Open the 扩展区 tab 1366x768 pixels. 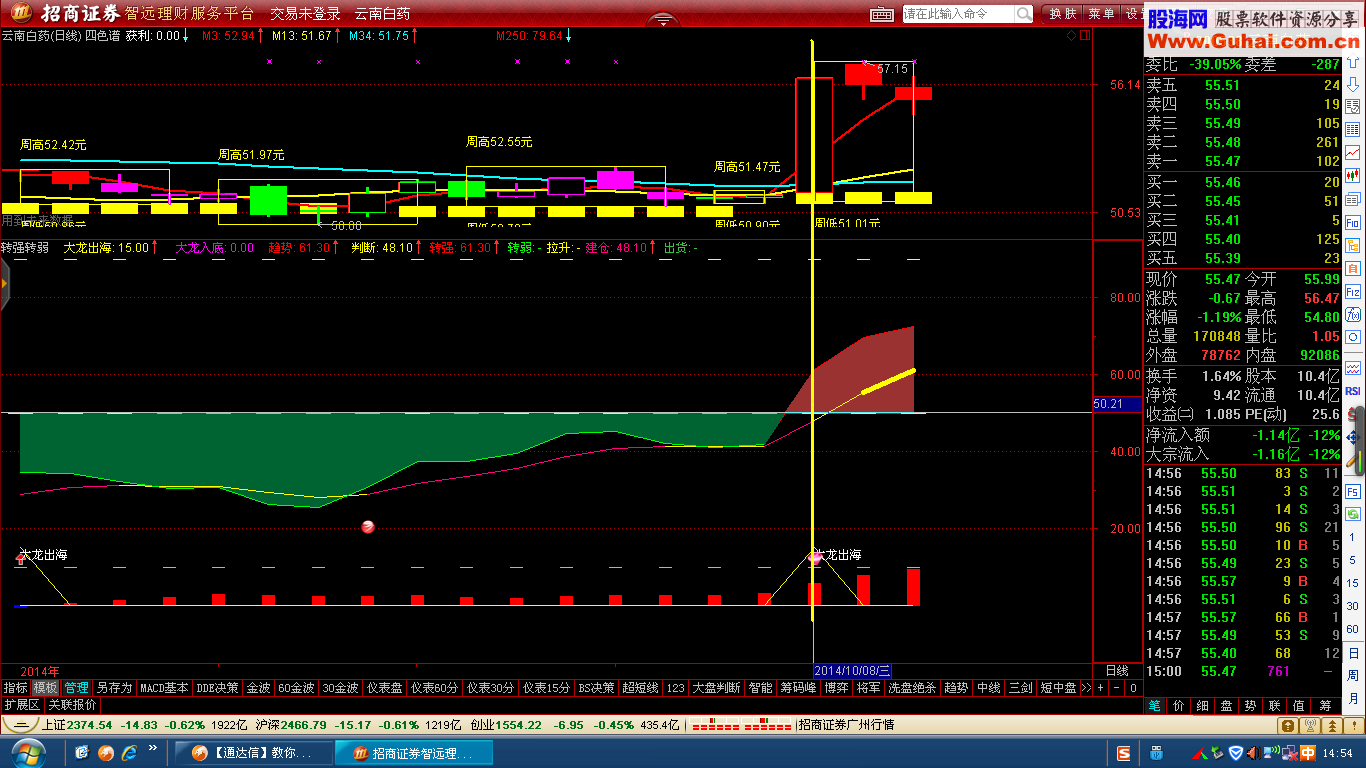click(x=21, y=705)
